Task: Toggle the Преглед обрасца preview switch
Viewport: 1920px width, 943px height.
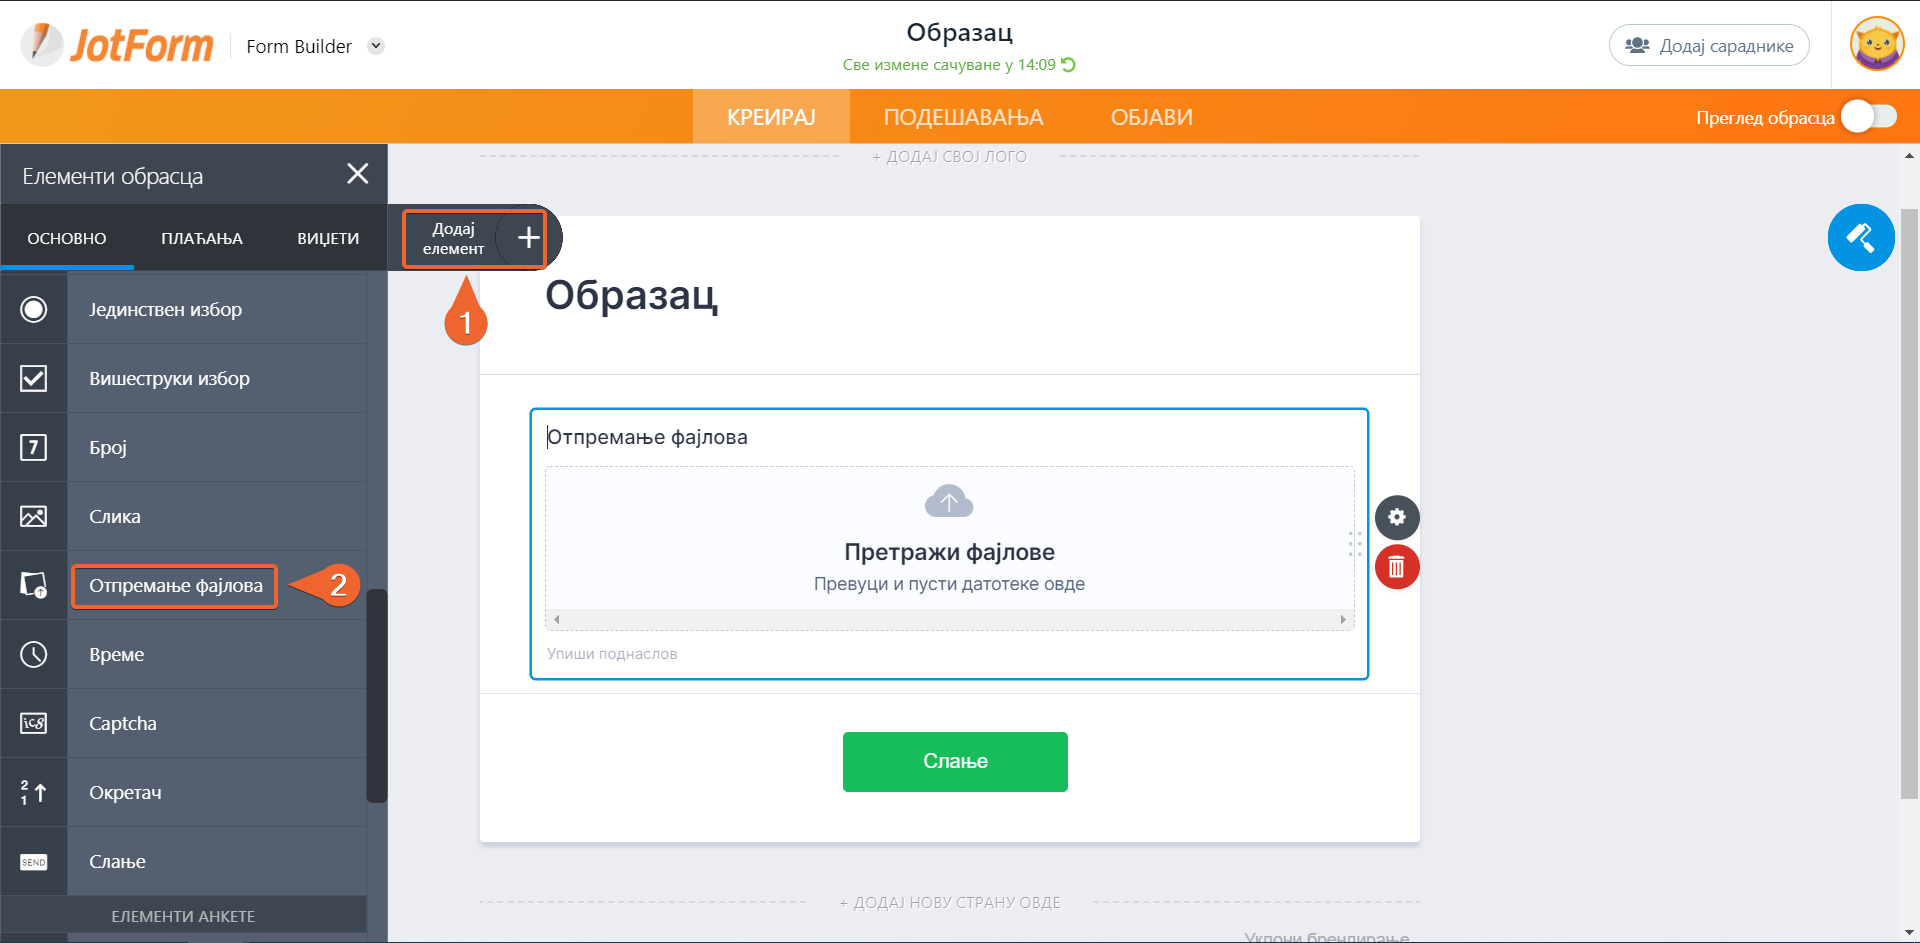Action: click(1868, 117)
